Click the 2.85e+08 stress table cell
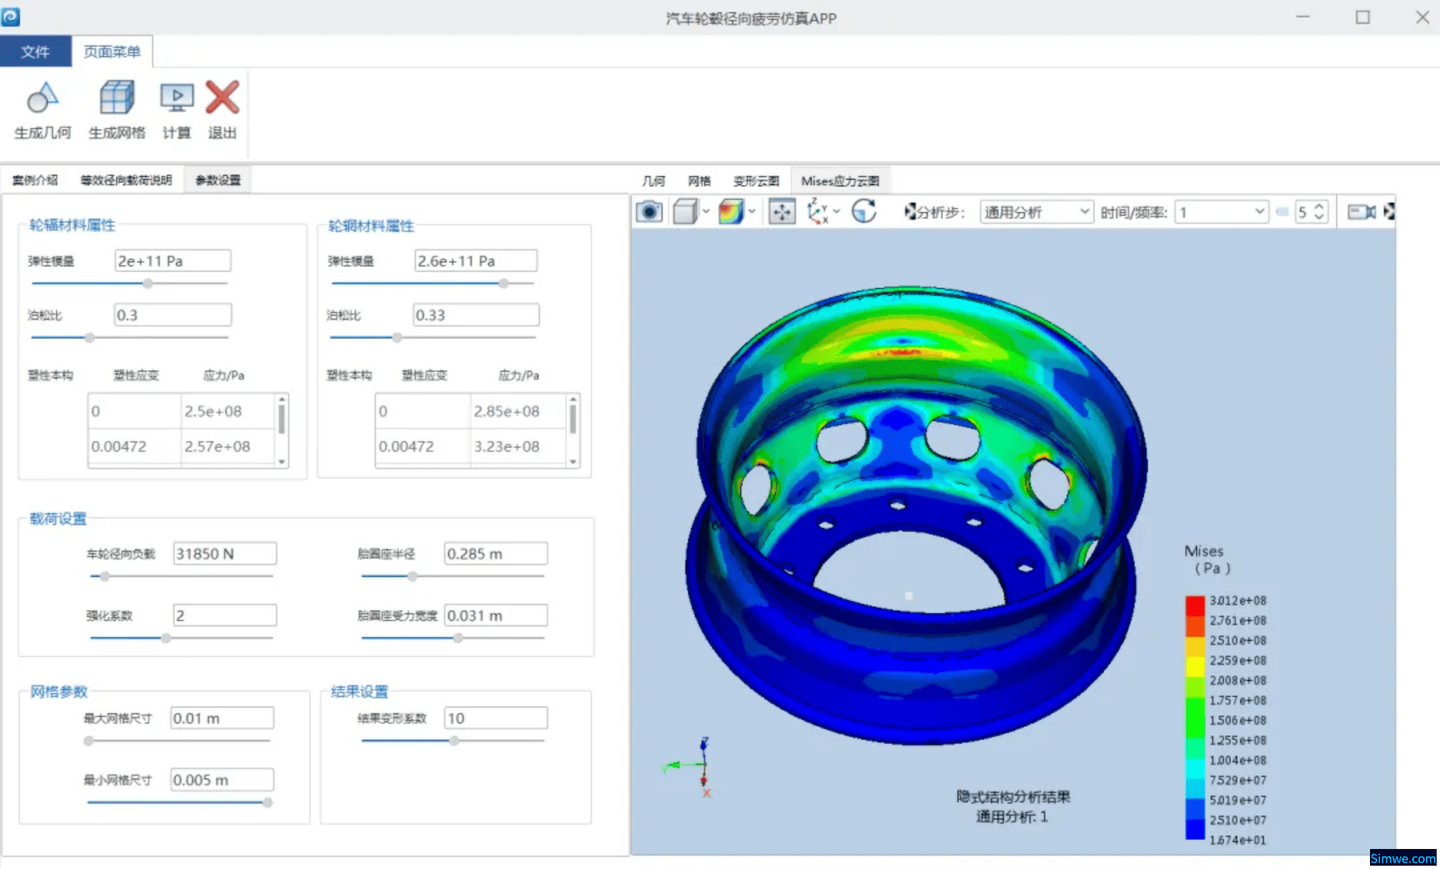1440x869 pixels. (518, 411)
